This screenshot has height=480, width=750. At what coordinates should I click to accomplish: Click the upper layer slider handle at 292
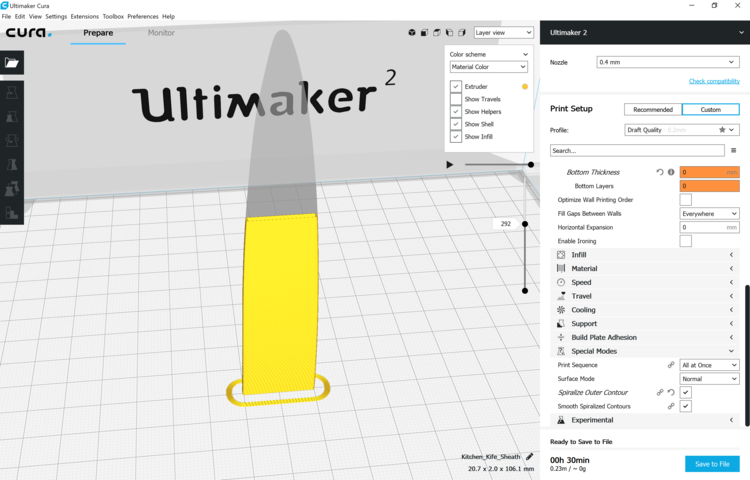point(525,224)
